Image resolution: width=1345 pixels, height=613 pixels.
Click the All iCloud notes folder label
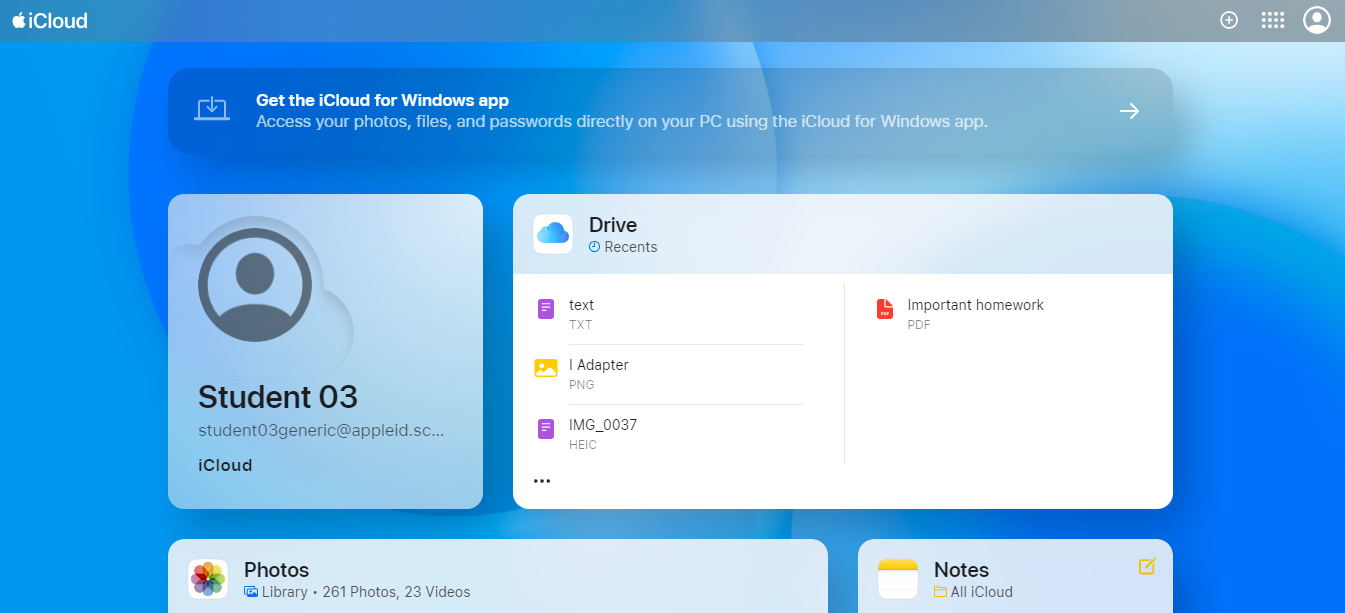pyautogui.click(x=982, y=592)
